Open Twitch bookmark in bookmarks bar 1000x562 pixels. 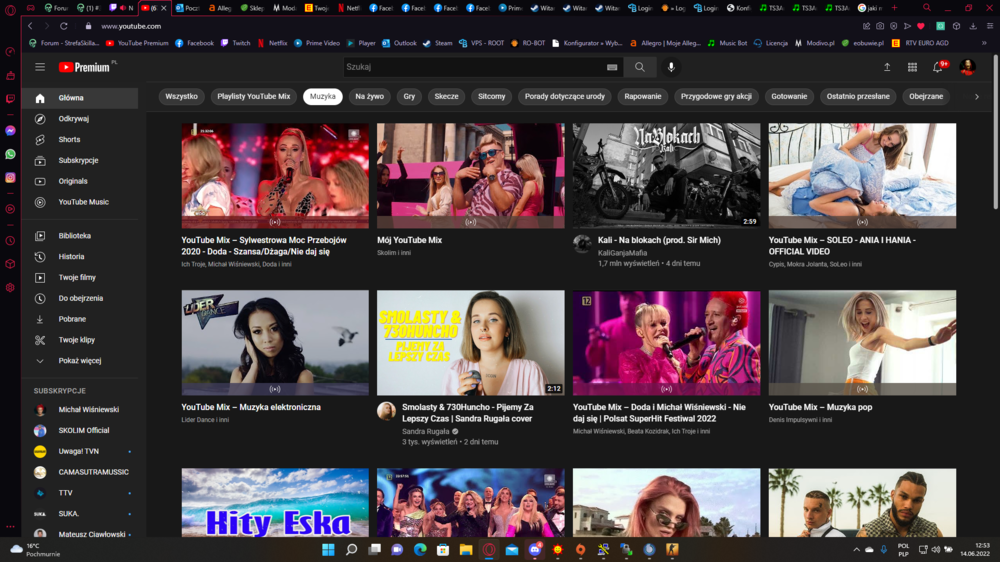pos(235,43)
